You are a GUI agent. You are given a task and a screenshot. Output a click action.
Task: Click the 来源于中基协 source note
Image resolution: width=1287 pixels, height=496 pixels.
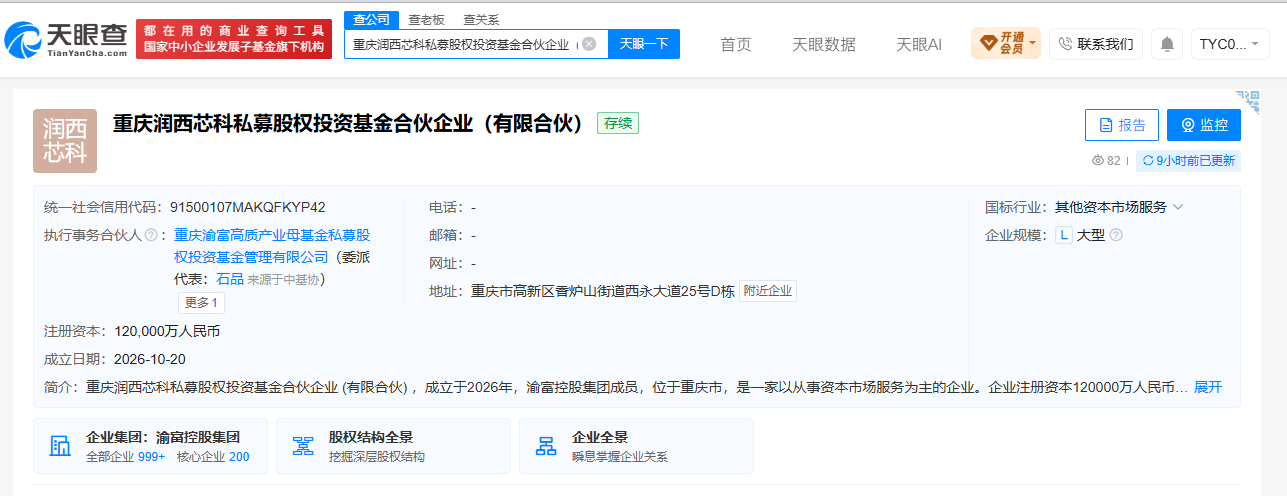pos(284,279)
